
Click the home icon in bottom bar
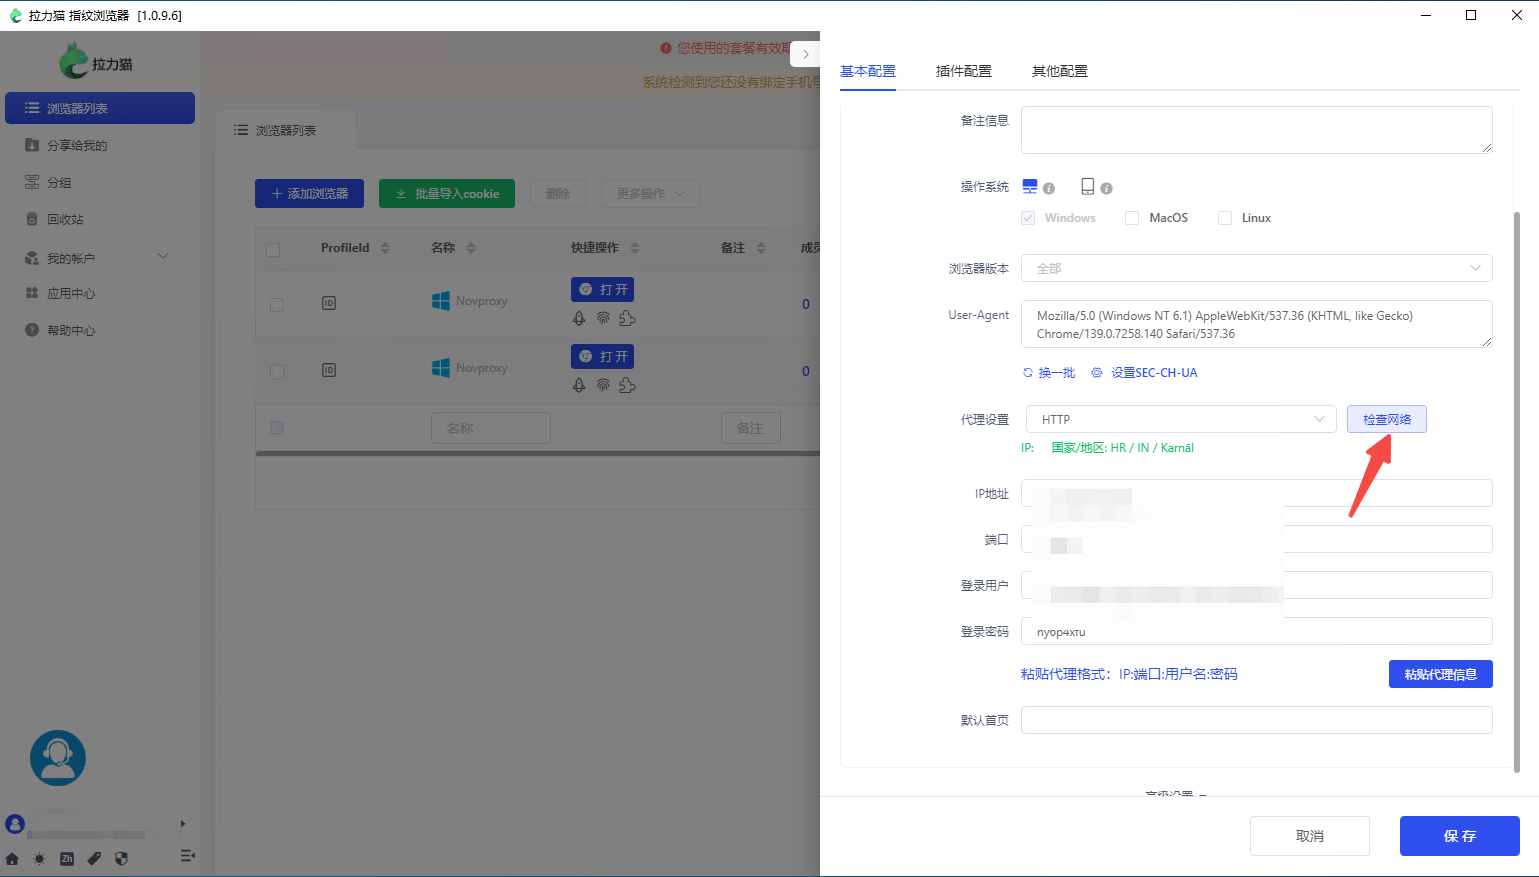[12, 858]
